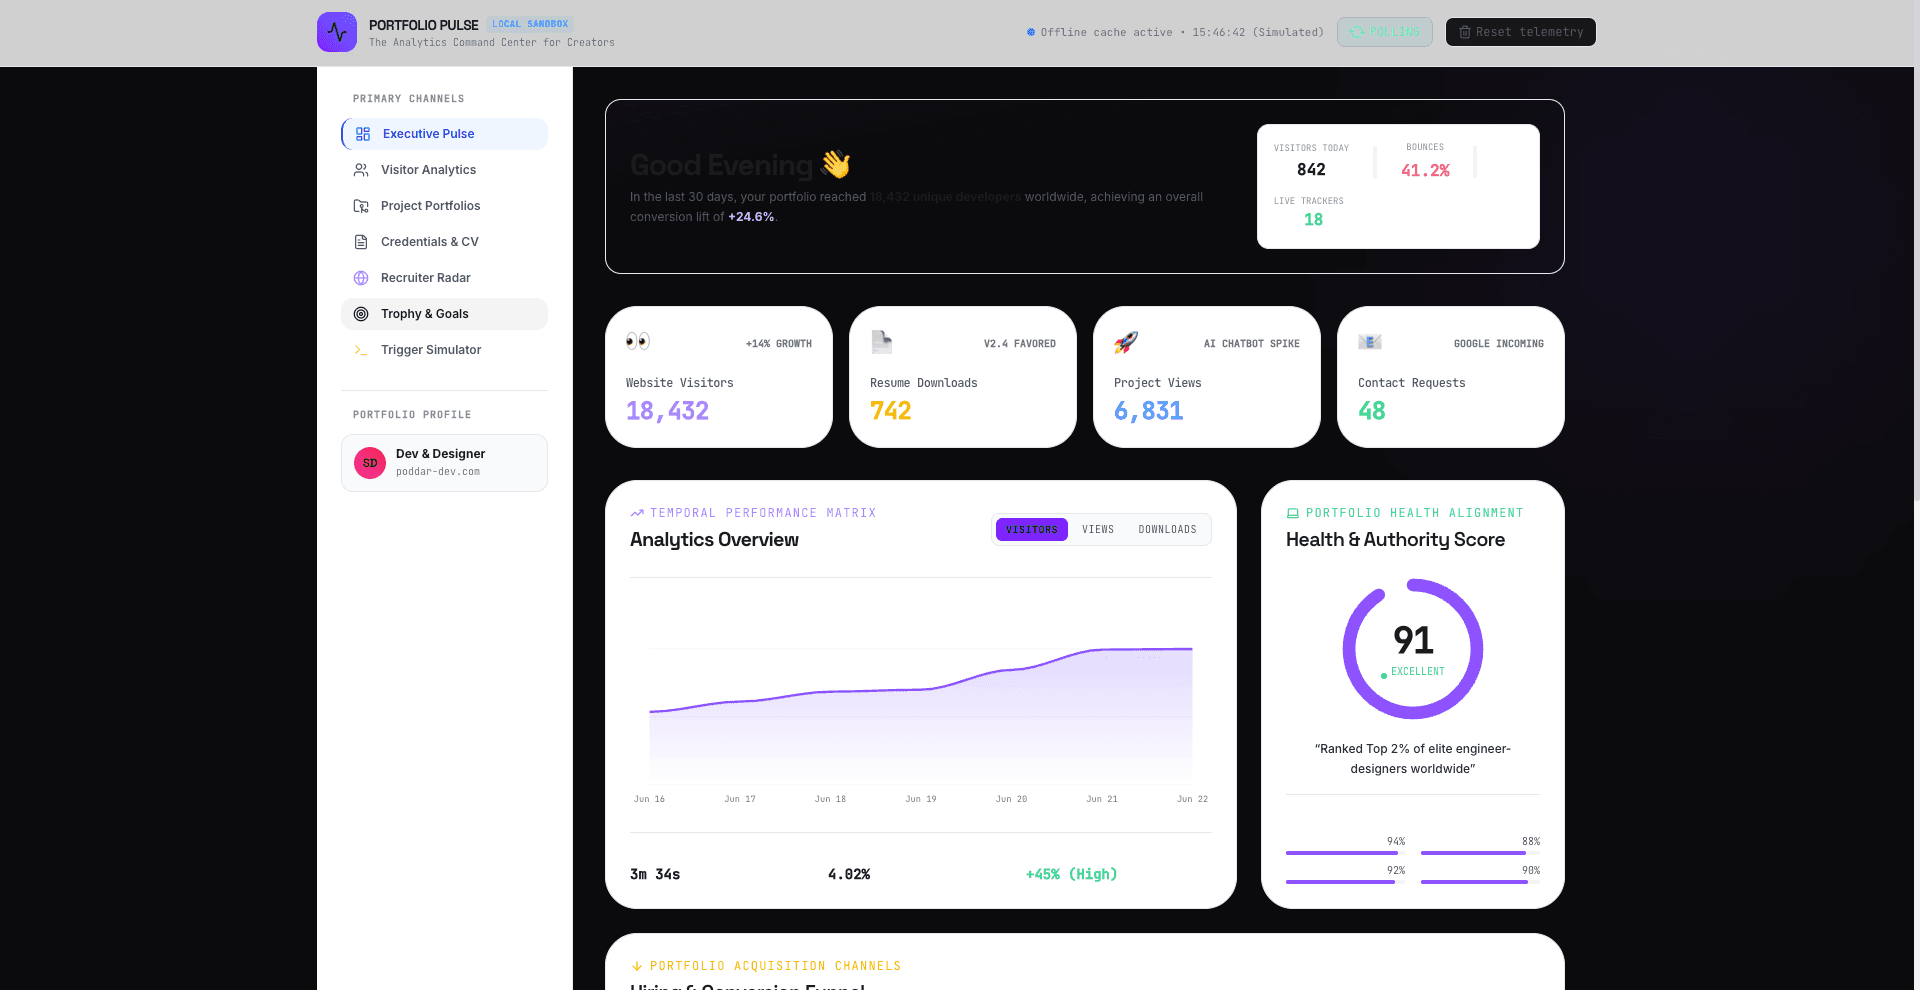Click the Reset telemetry button

(1521, 32)
